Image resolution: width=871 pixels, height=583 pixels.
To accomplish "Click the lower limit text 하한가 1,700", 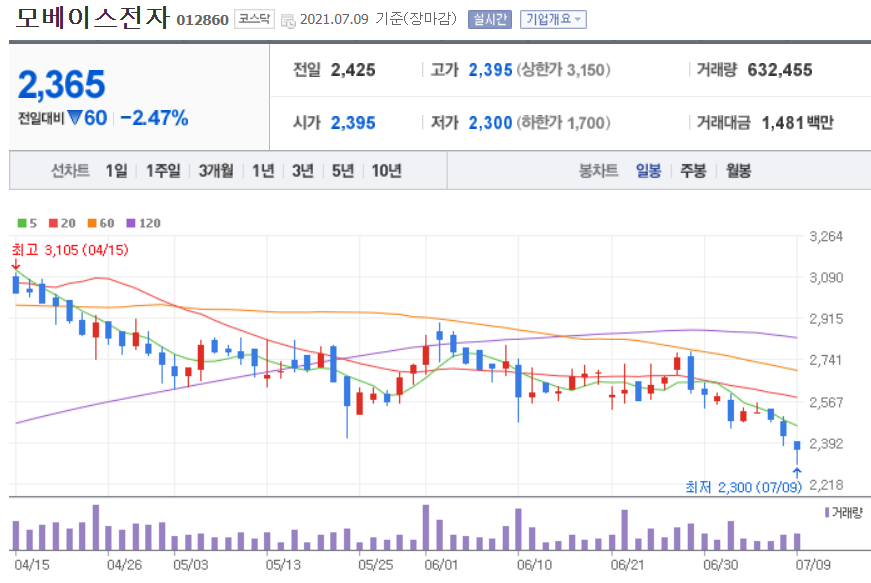I will pos(563,123).
